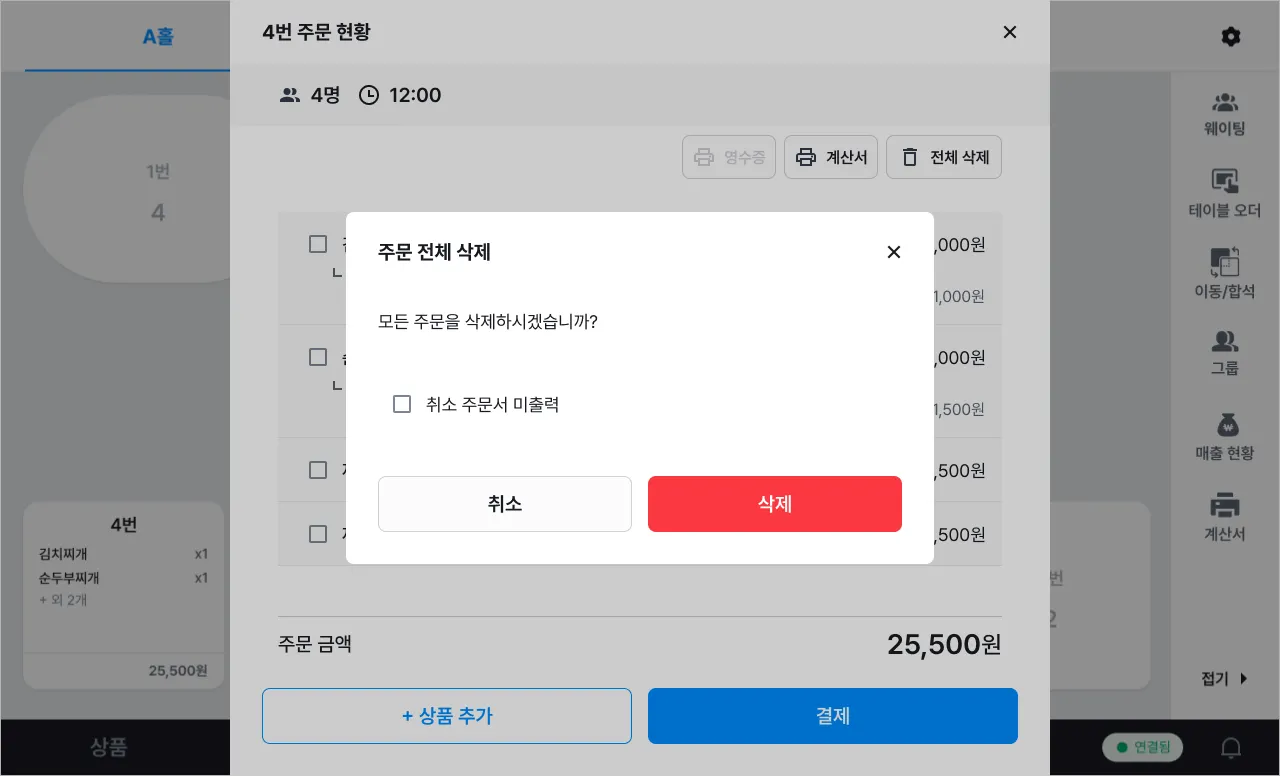Check the first order item checkbox

coord(318,244)
